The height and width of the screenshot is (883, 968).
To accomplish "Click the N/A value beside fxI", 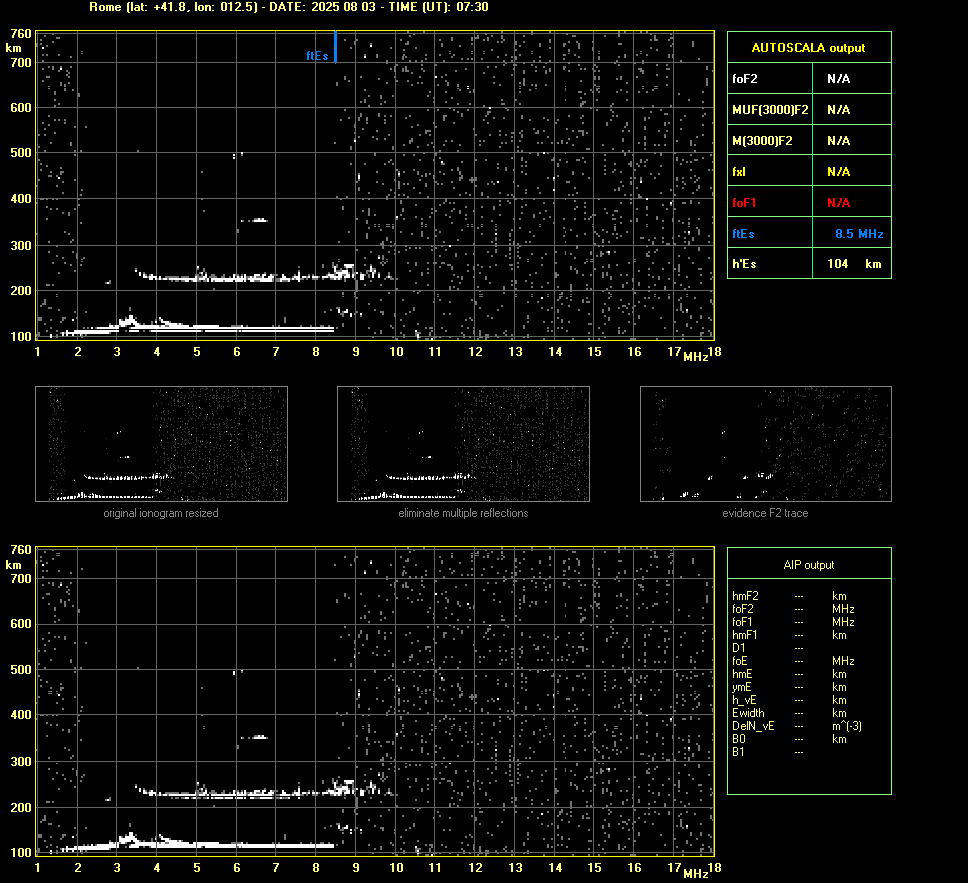I will pyautogui.click(x=838, y=172).
